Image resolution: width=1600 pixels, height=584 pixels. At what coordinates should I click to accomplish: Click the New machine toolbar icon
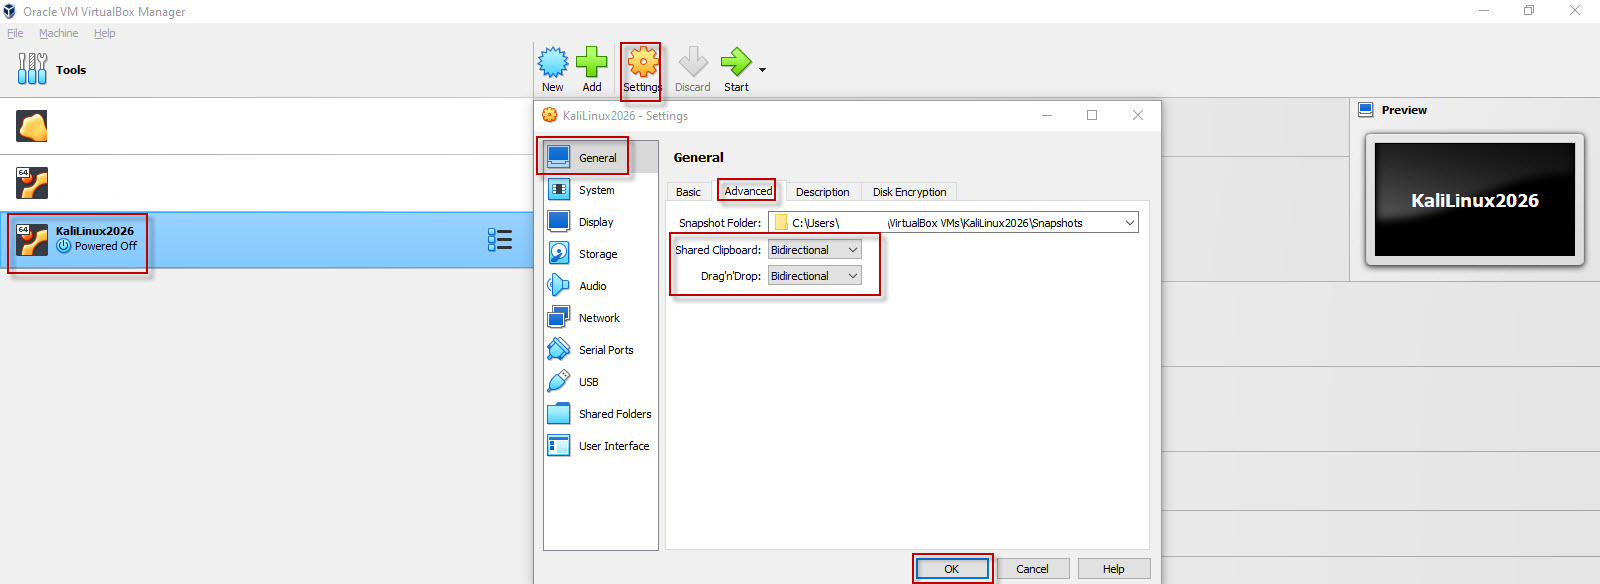(x=553, y=63)
